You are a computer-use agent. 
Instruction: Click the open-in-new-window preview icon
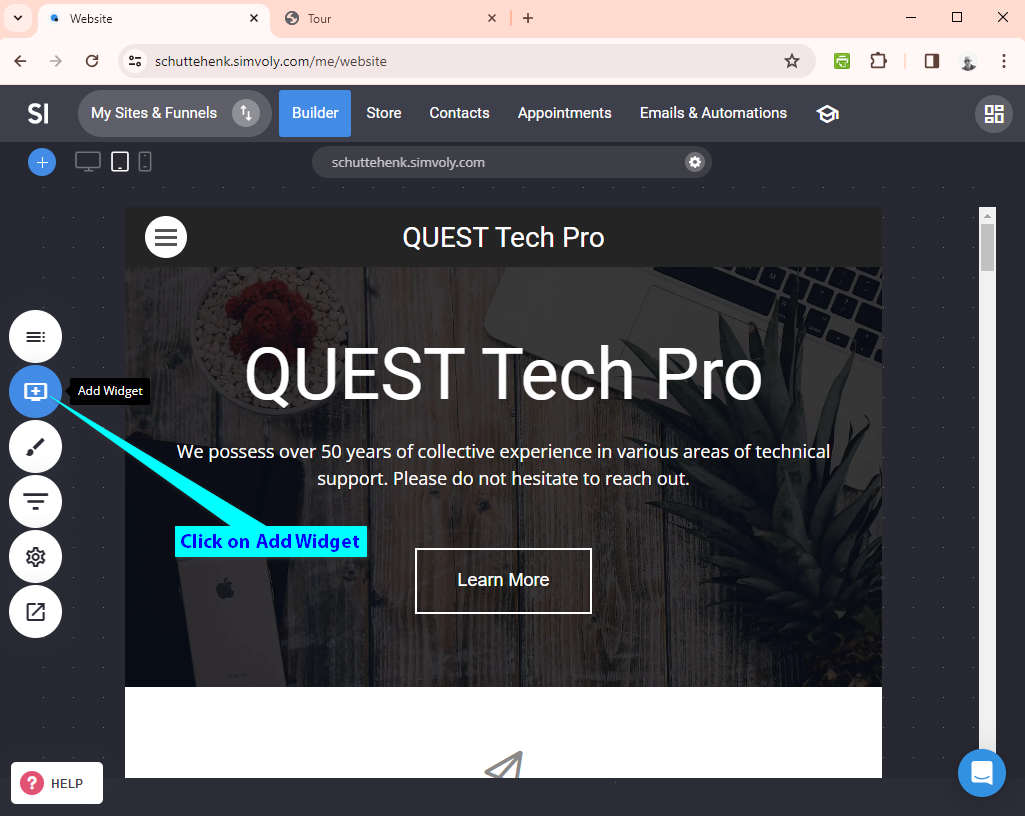(35, 611)
